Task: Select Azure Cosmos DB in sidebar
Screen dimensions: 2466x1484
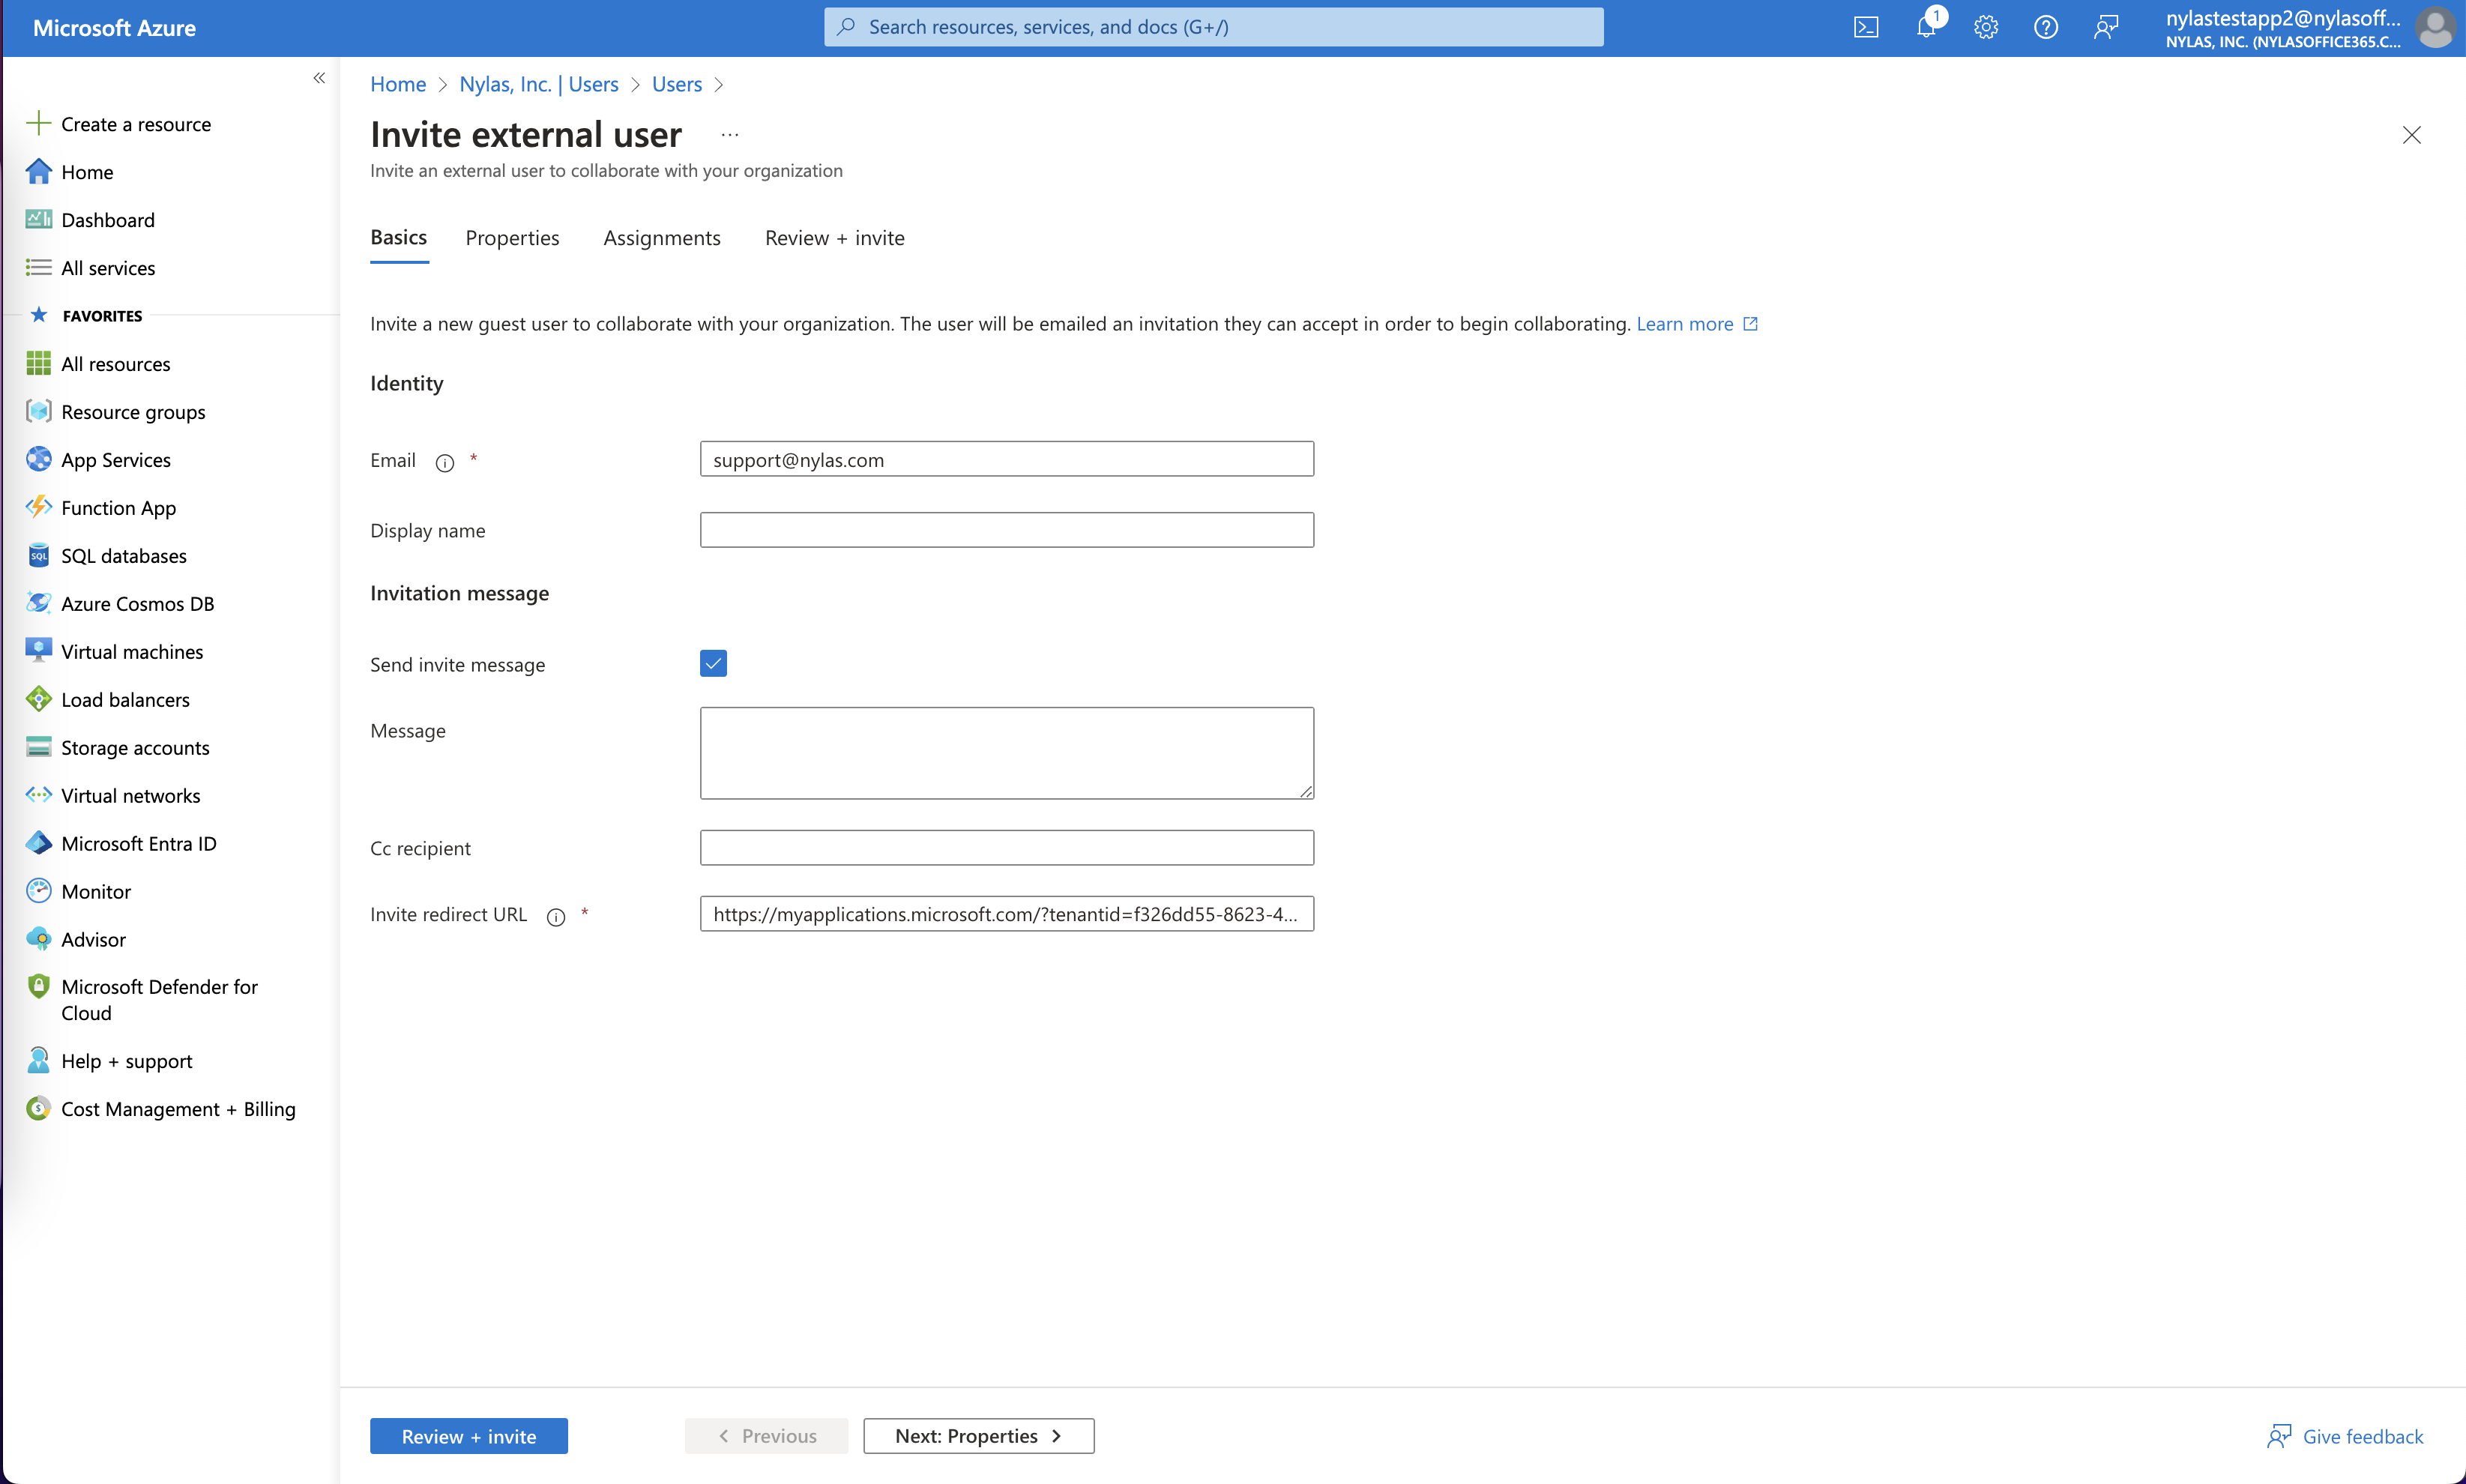Action: pyautogui.click(x=137, y=603)
